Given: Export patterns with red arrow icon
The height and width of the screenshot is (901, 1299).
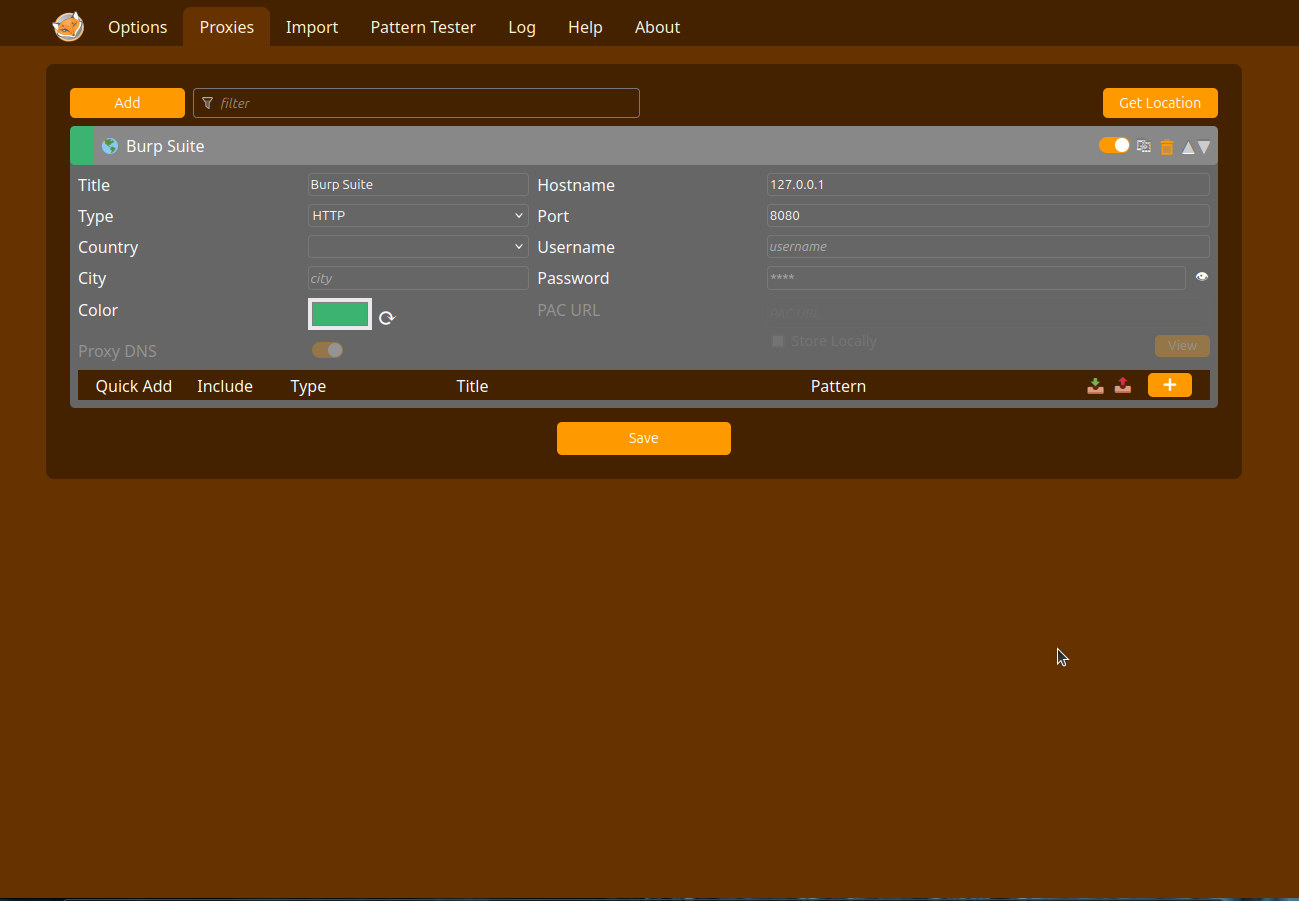Looking at the screenshot, I should (x=1123, y=385).
